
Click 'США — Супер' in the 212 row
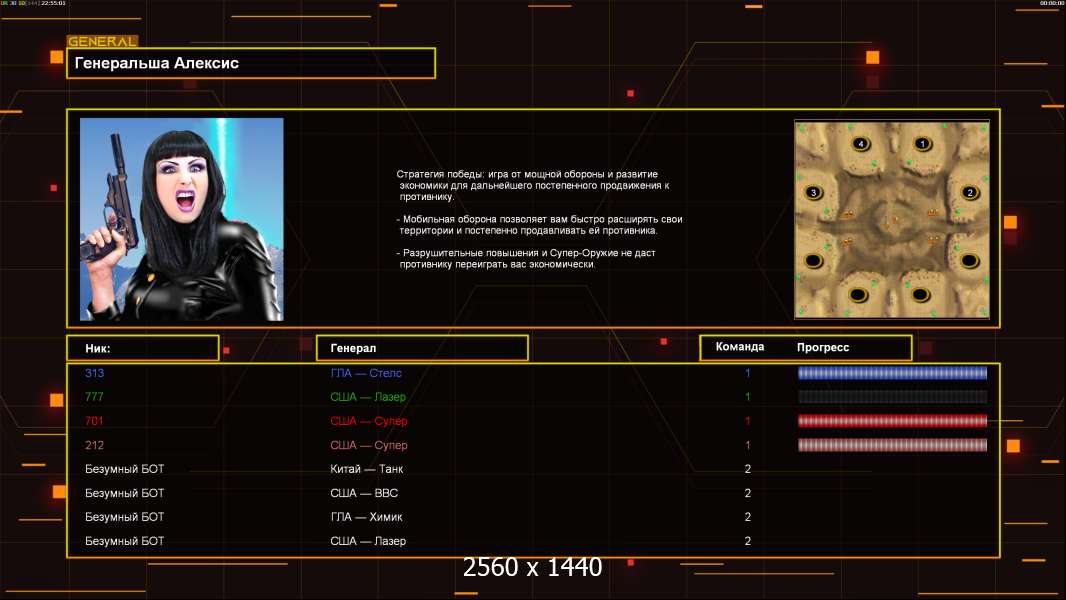click(x=368, y=445)
